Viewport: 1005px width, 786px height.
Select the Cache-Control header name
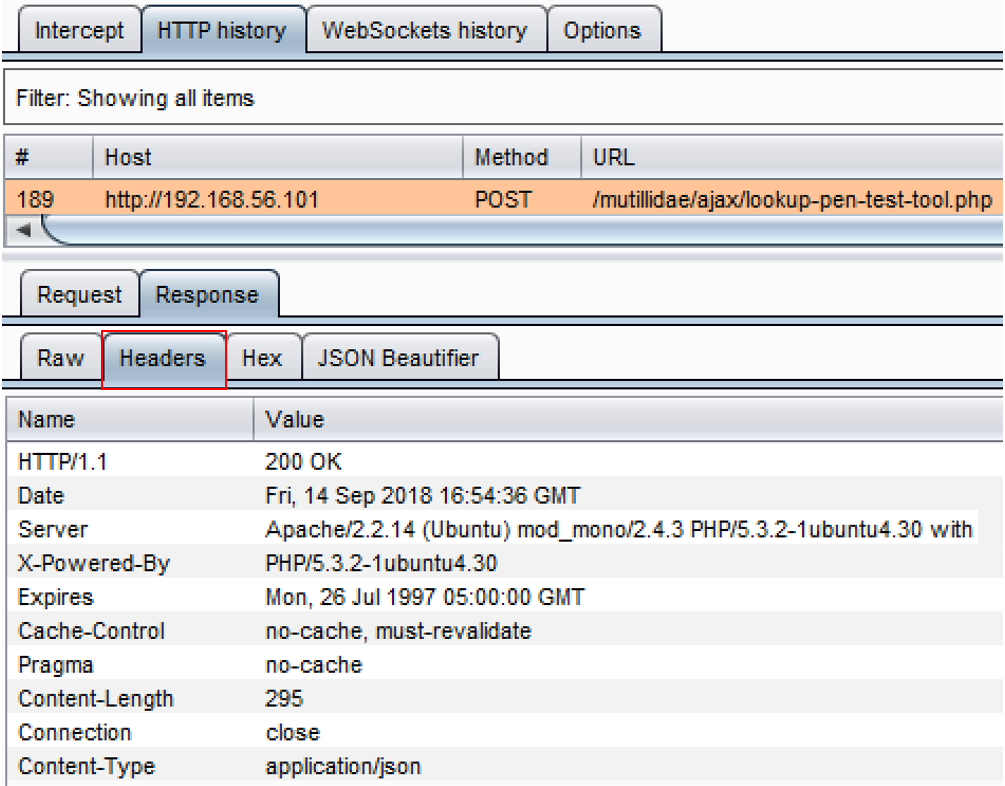coord(92,631)
